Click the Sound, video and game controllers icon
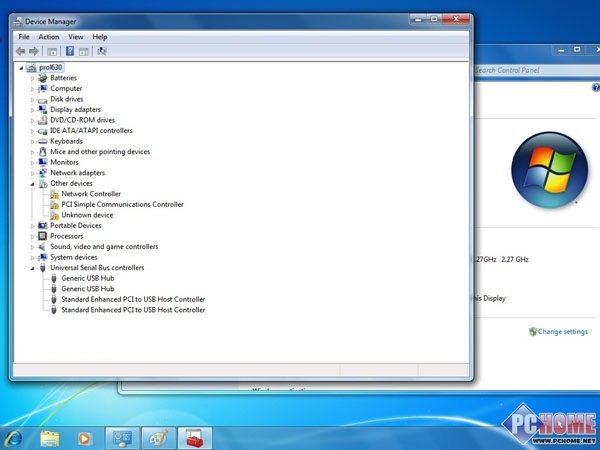600x450 pixels. (x=42, y=247)
